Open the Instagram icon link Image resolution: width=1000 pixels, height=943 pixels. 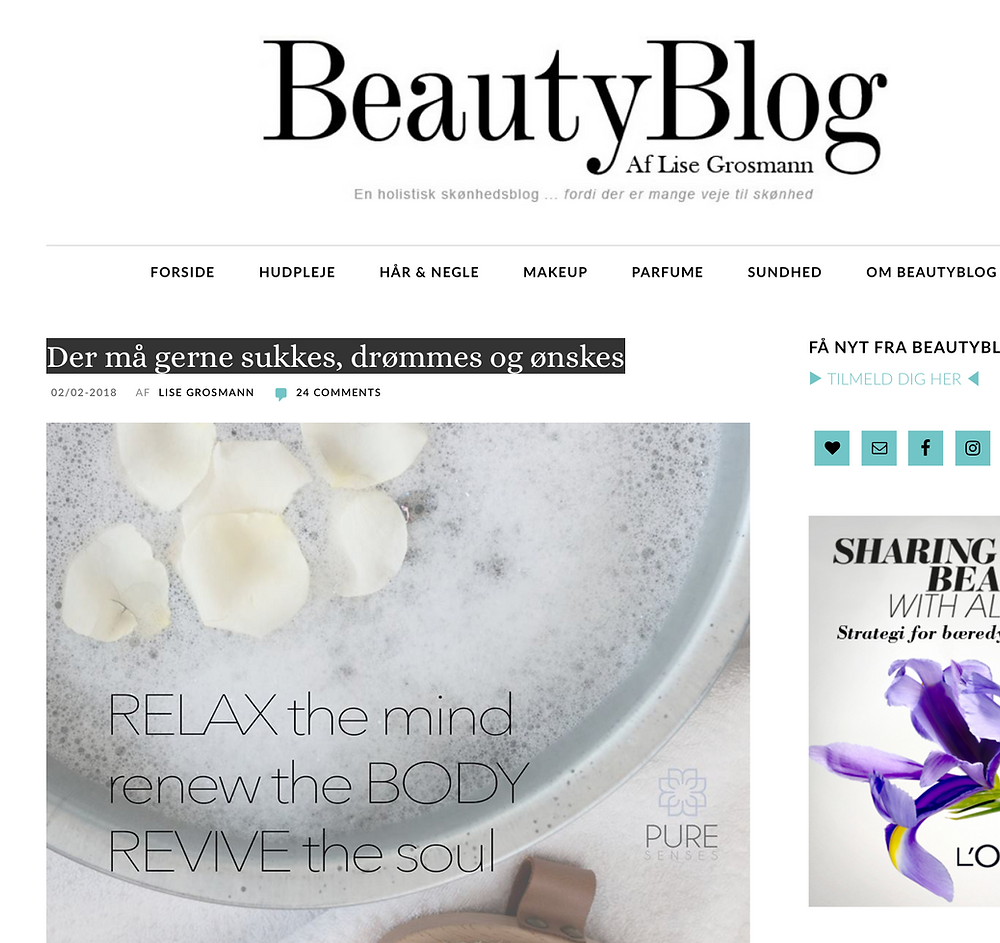click(973, 448)
